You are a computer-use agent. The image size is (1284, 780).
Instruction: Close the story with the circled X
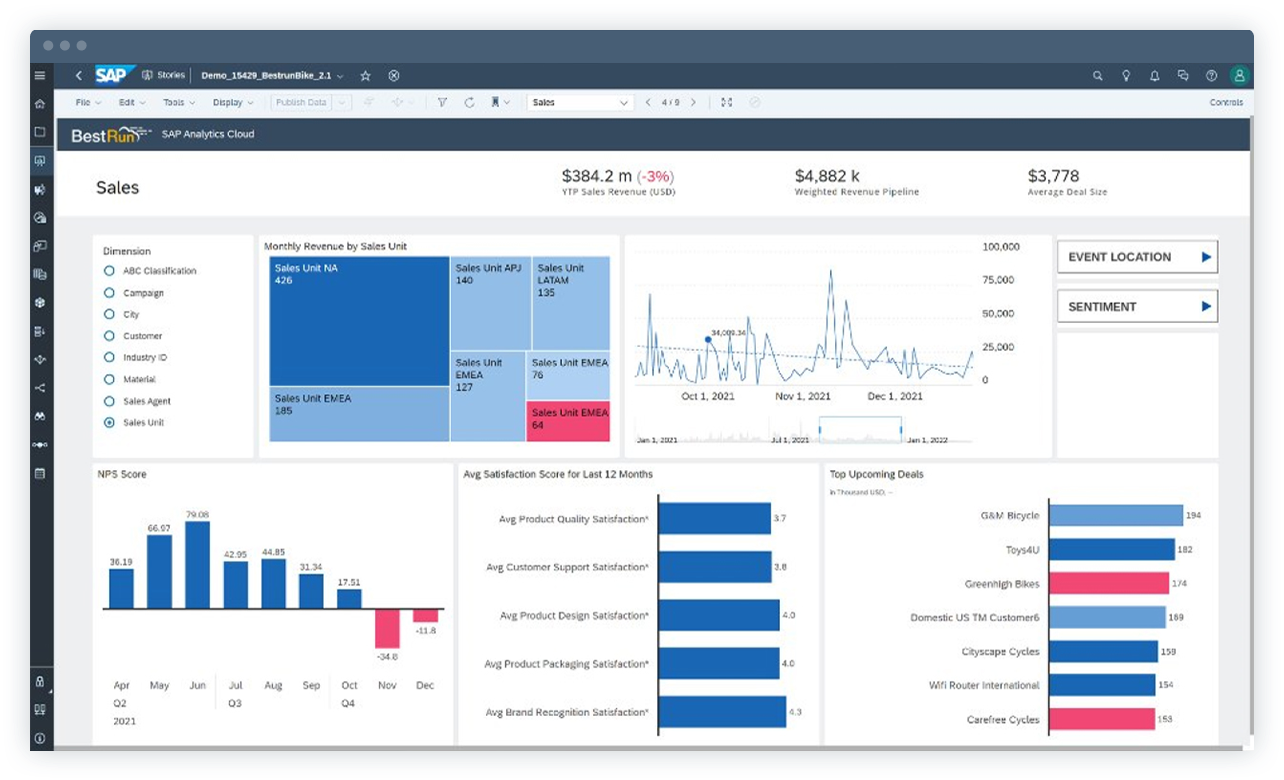click(394, 75)
